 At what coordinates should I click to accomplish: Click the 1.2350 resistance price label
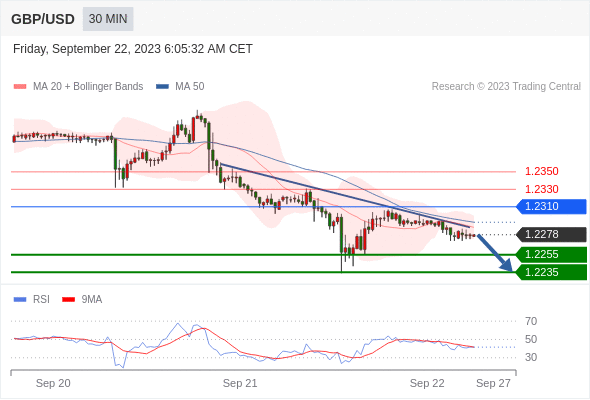(541, 171)
